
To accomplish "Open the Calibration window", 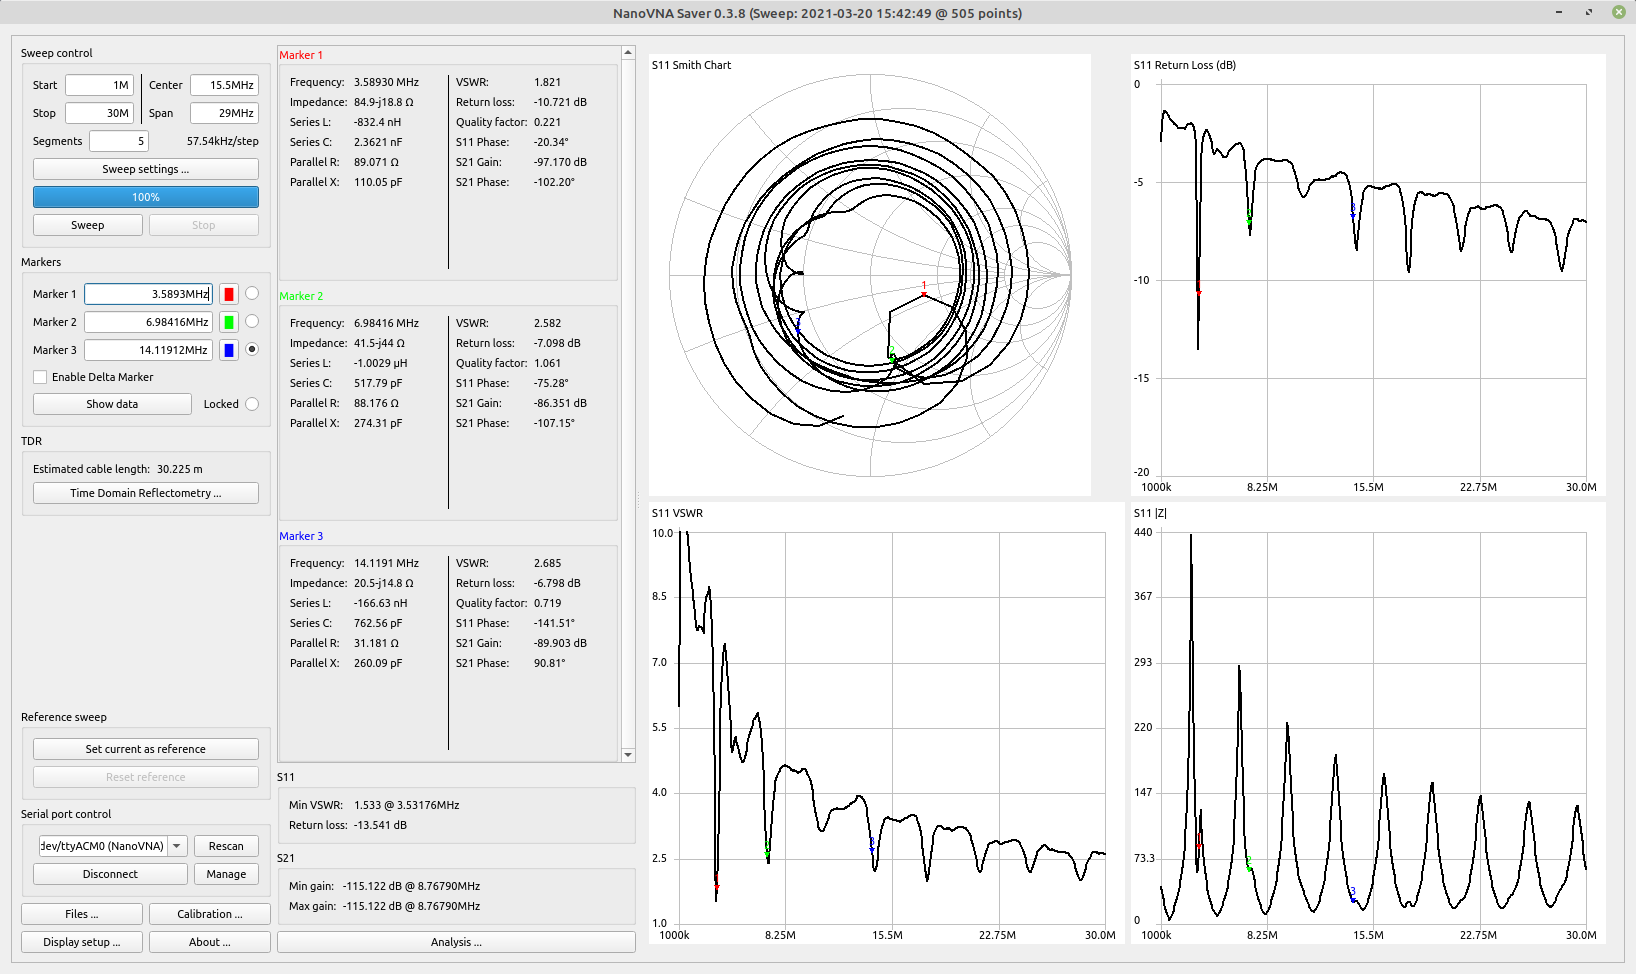I will (210, 914).
